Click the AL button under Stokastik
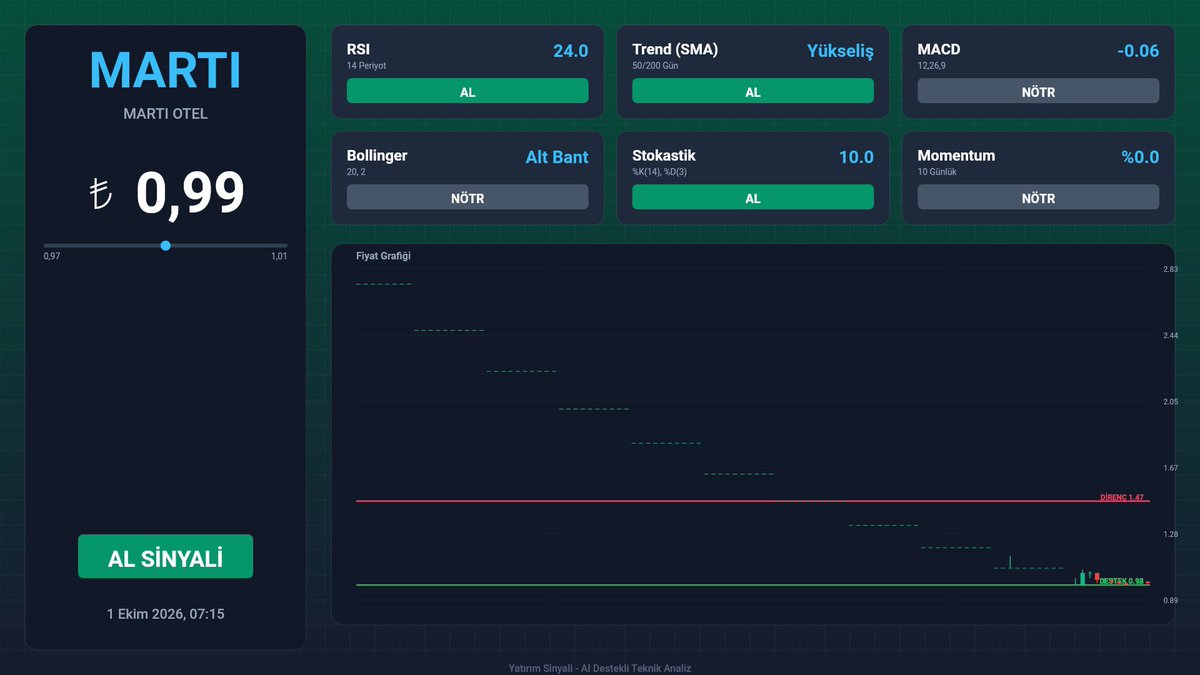Viewport: 1200px width, 675px height. tap(753, 198)
